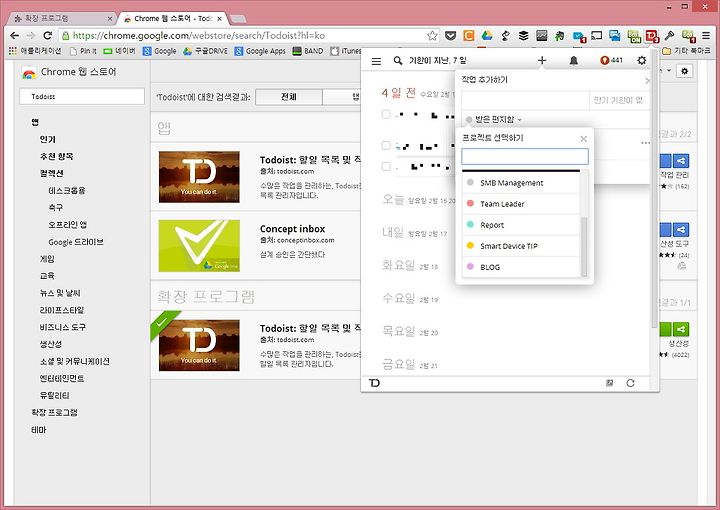Select the Team Leader project
720x510 pixels.
coord(521,204)
